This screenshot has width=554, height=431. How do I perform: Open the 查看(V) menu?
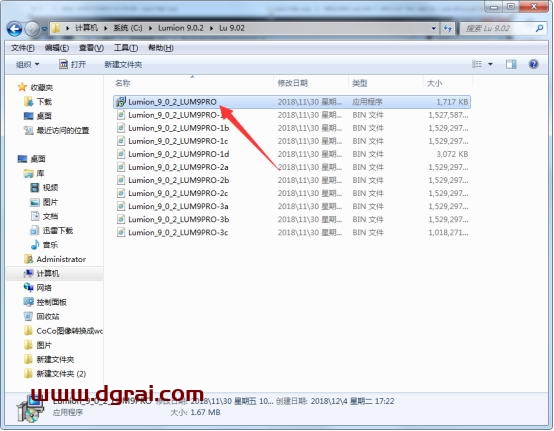pyautogui.click(x=91, y=48)
